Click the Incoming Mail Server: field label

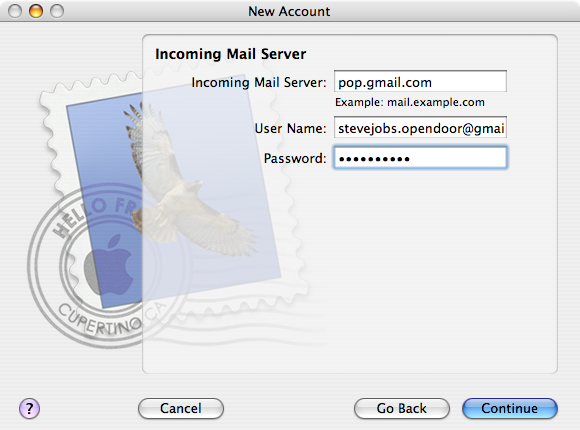tap(259, 83)
